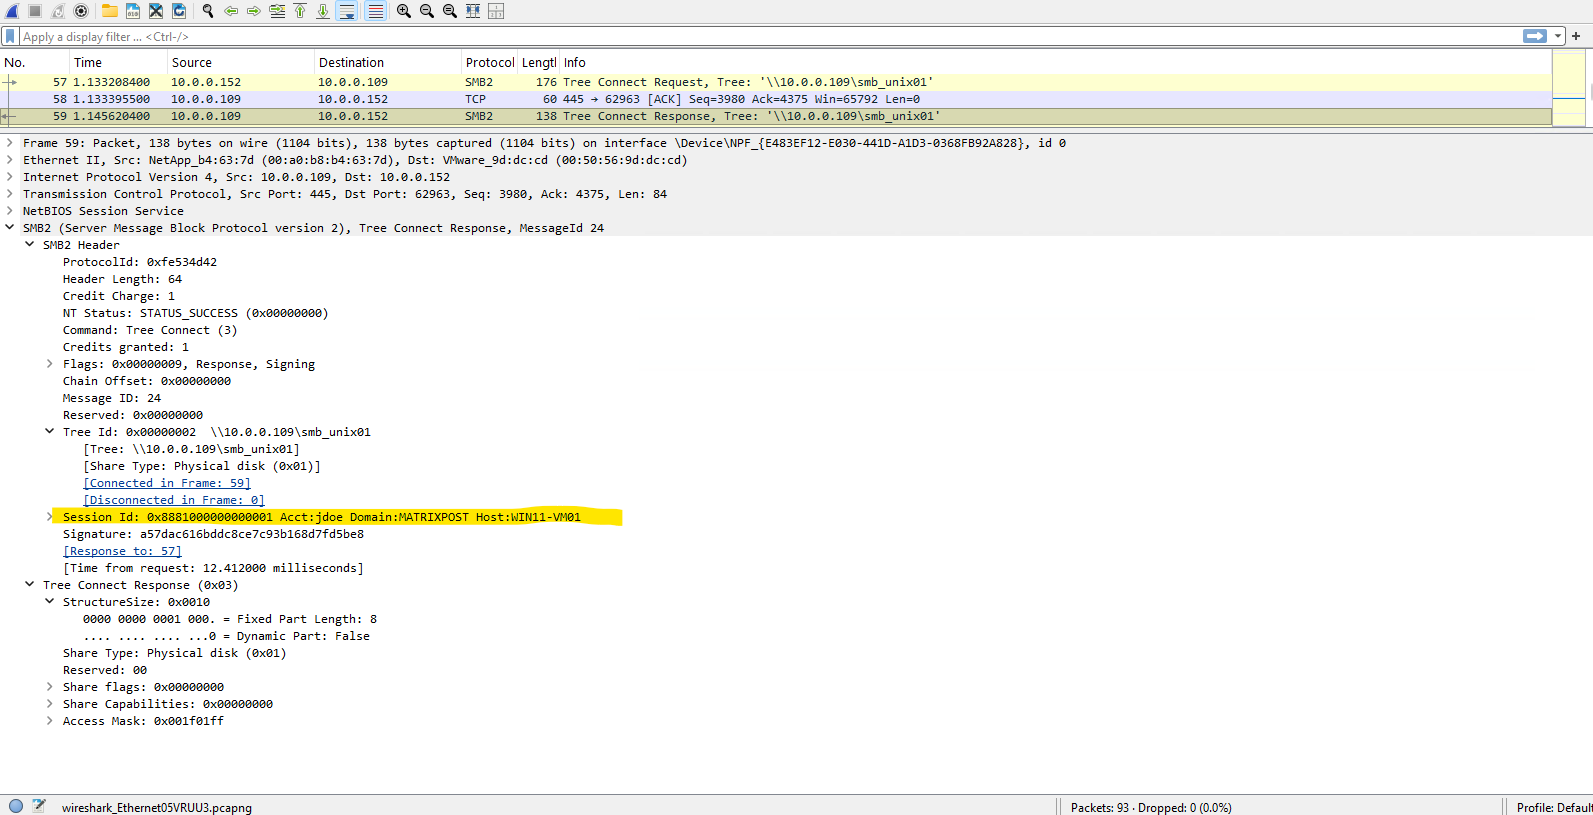Collapse the SMB2 Header node
The image size is (1593, 815).
coord(30,245)
